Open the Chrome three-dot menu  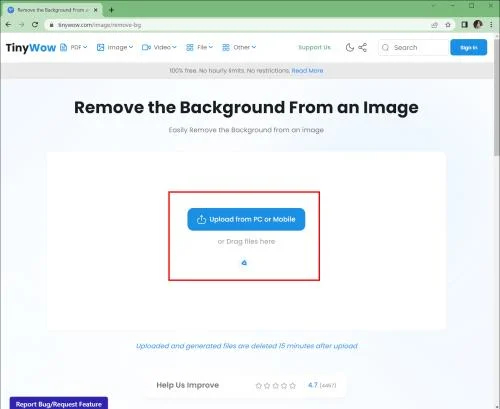(x=491, y=24)
